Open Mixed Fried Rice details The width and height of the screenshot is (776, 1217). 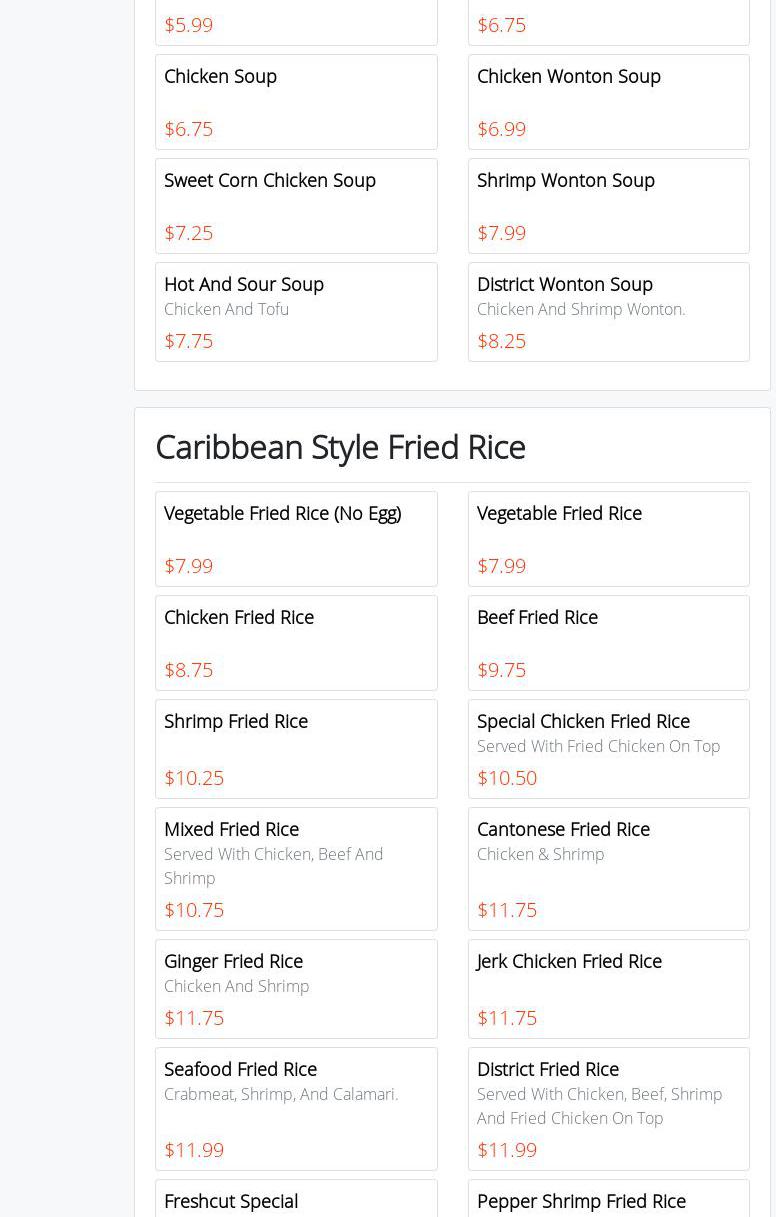pos(296,869)
